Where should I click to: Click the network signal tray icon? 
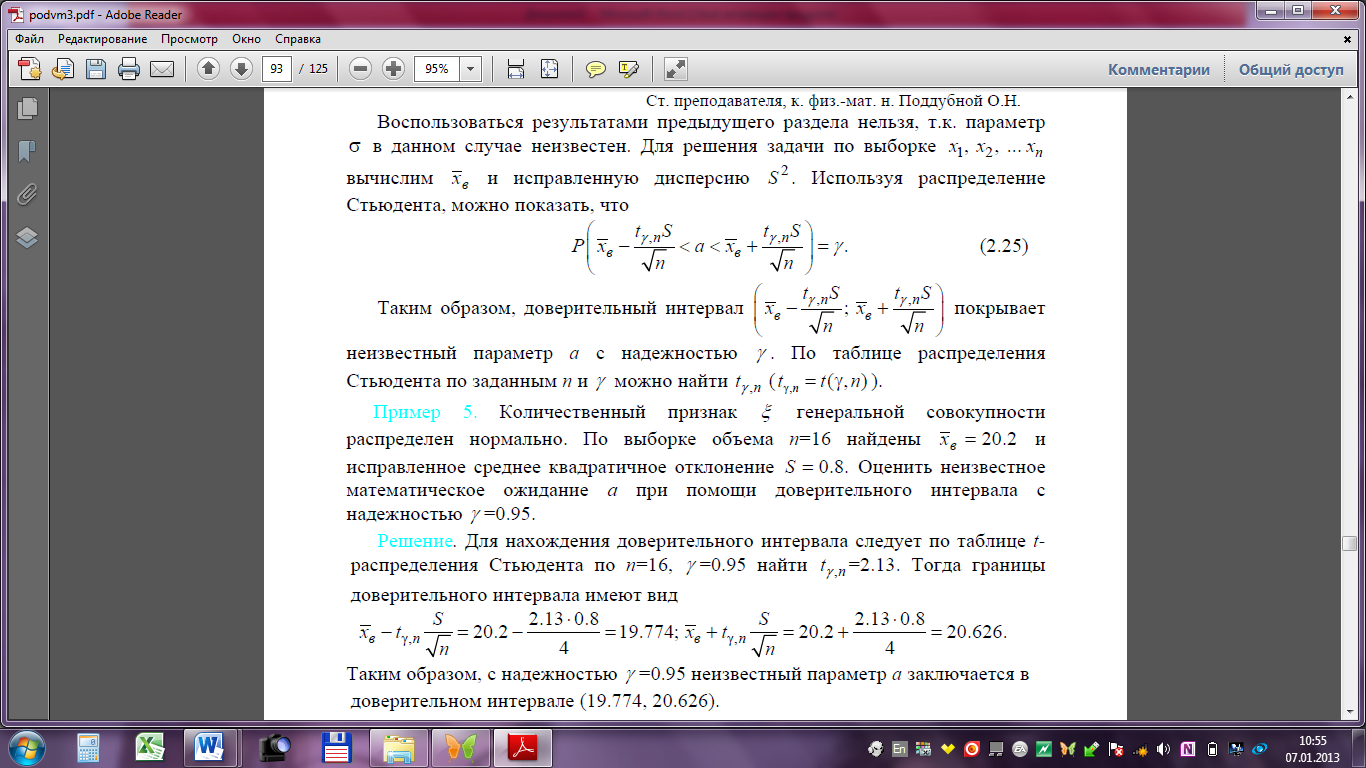tap(1139, 749)
